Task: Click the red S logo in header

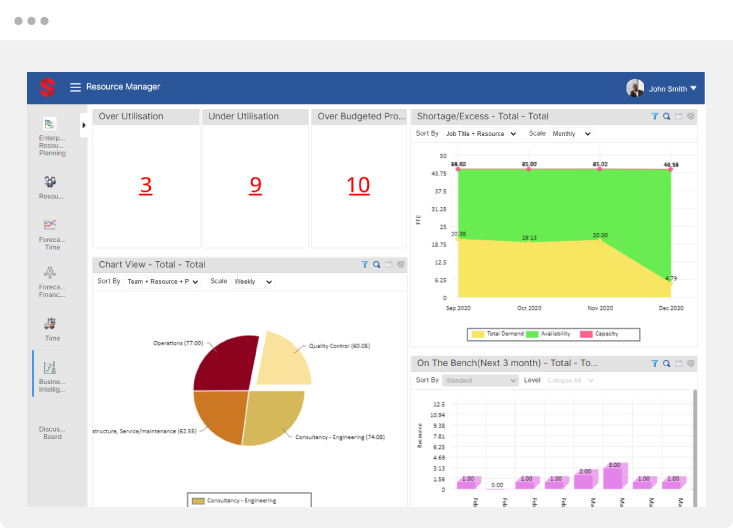Action: 46,88
